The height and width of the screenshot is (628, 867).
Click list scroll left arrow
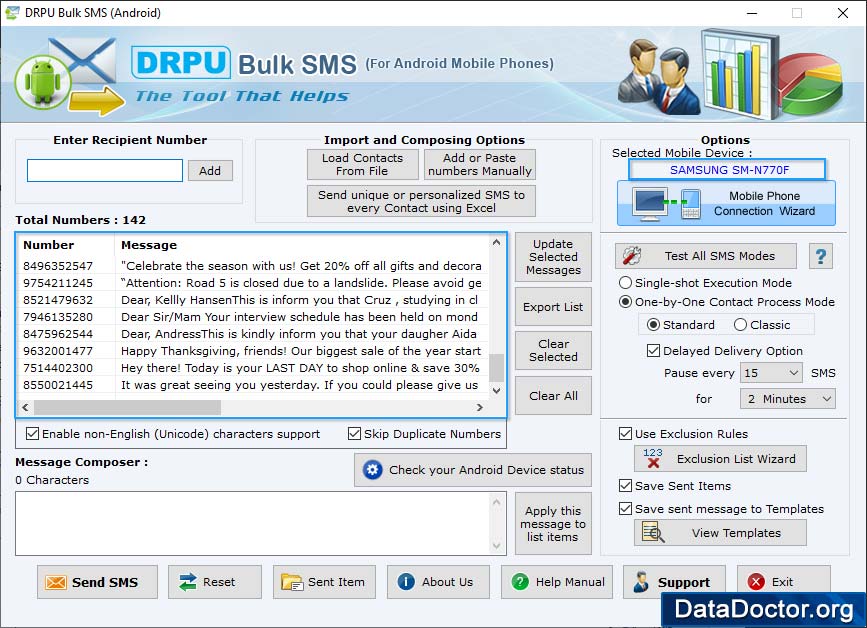click(25, 407)
